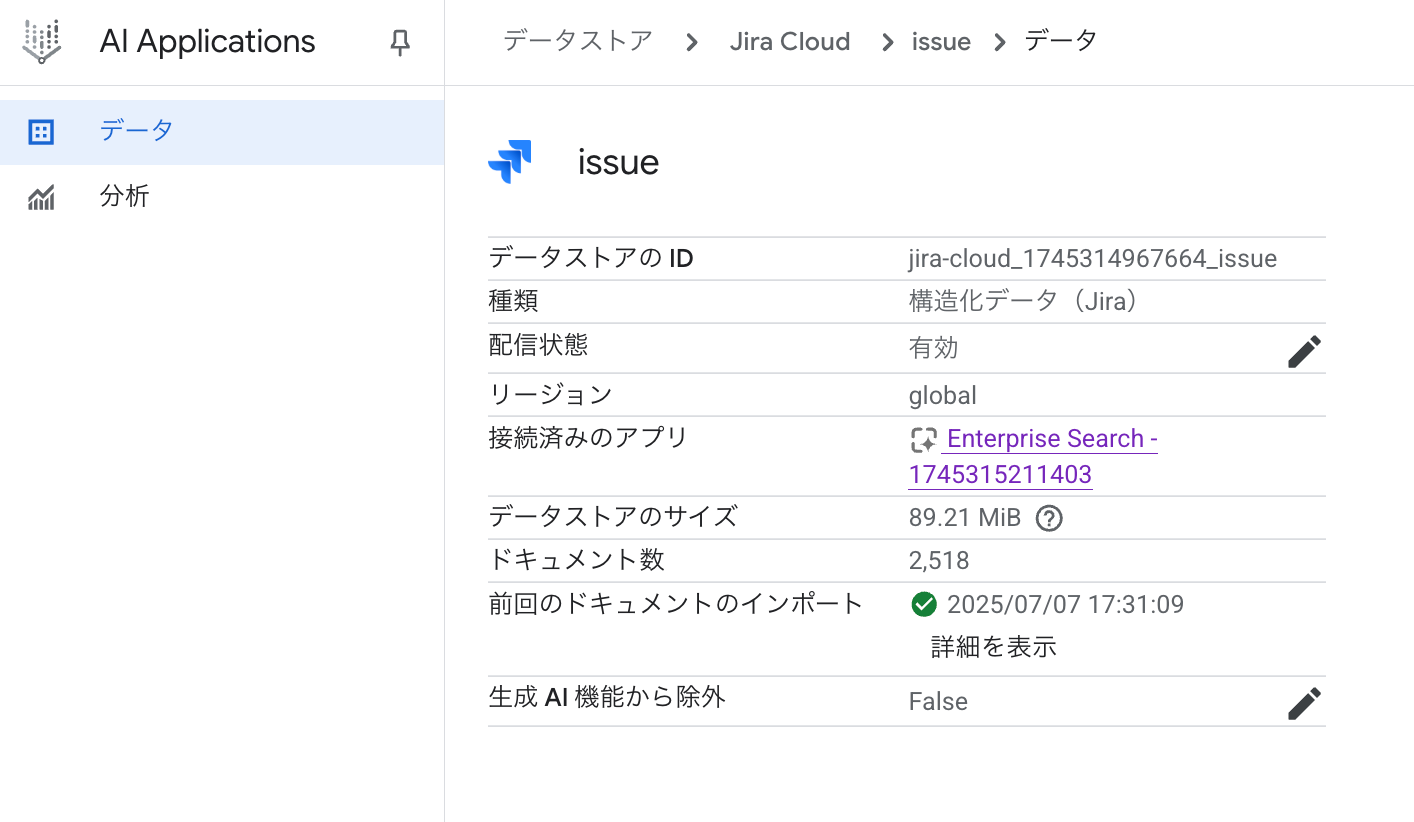1414x822 pixels.
Task: Select the ID jira-cloud_1745314967664_issue
Action: 1093,259
